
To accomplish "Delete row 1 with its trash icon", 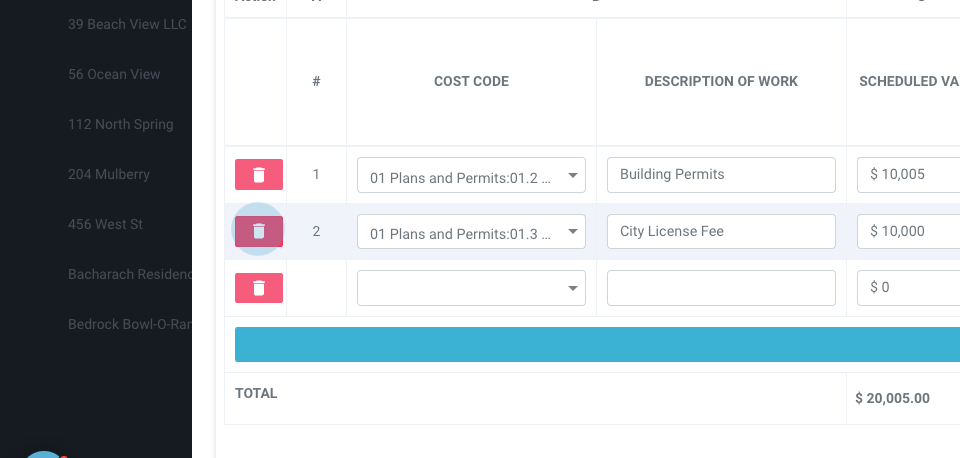I will point(259,174).
